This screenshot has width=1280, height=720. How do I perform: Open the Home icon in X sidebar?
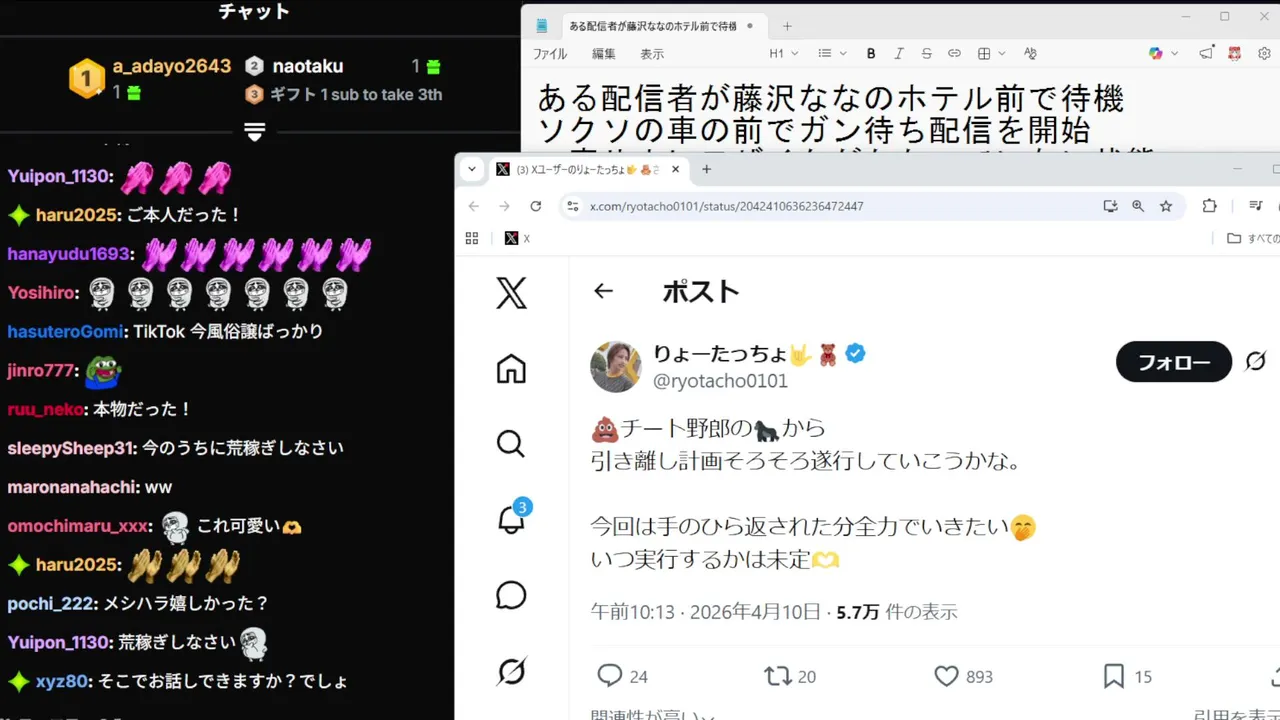pos(511,369)
